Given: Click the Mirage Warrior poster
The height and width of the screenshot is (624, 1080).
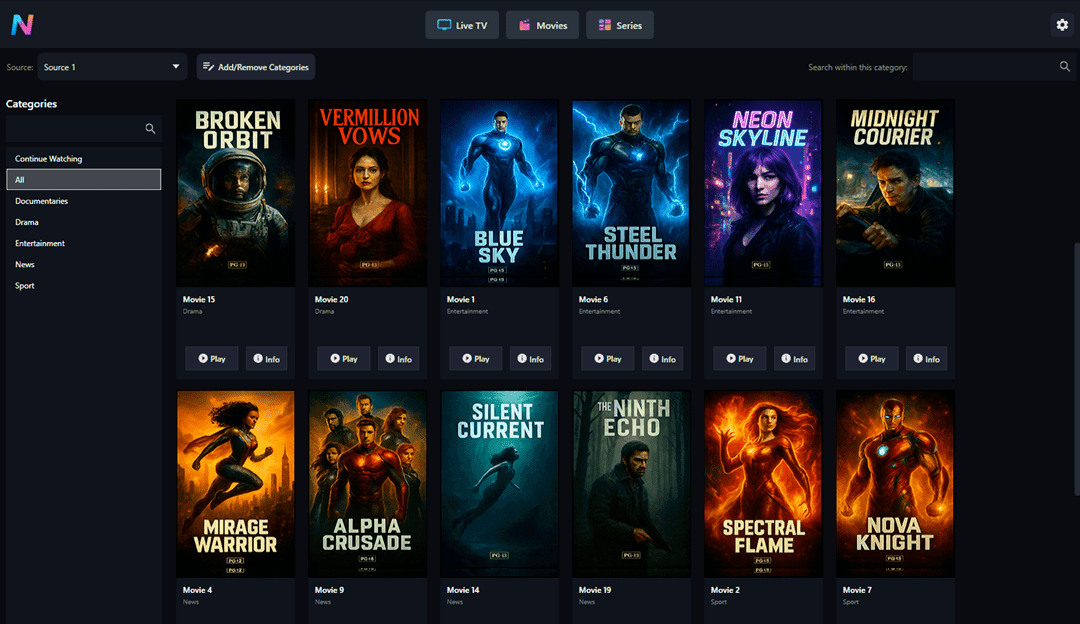Looking at the screenshot, I should point(235,483).
